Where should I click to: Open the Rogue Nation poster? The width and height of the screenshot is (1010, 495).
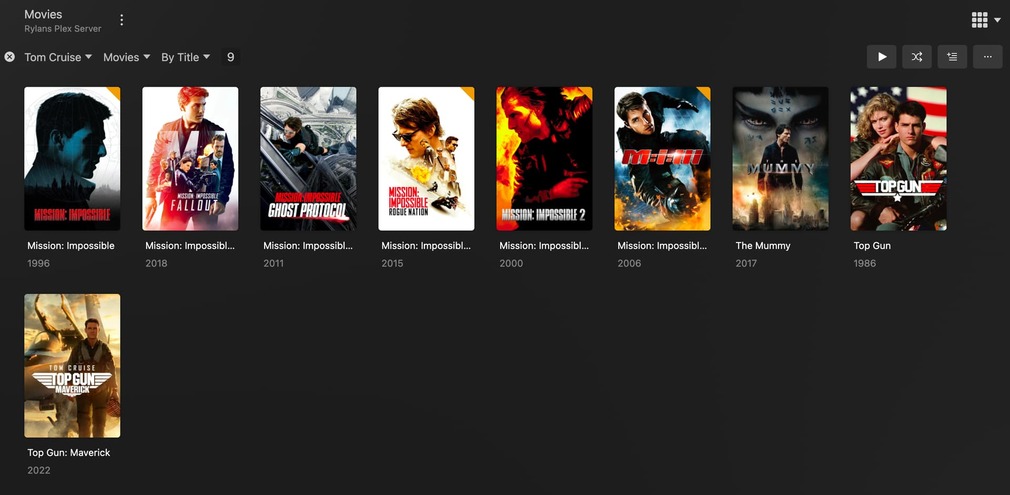click(x=426, y=159)
